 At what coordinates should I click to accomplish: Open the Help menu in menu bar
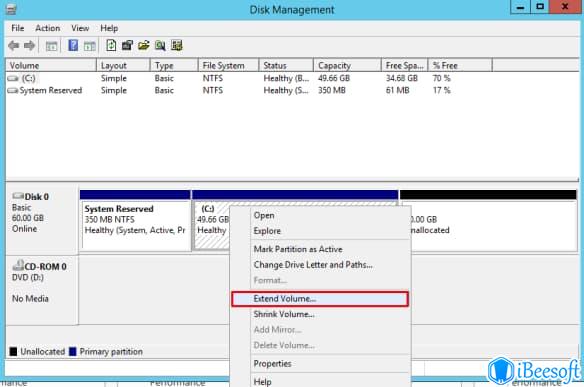[x=109, y=28]
